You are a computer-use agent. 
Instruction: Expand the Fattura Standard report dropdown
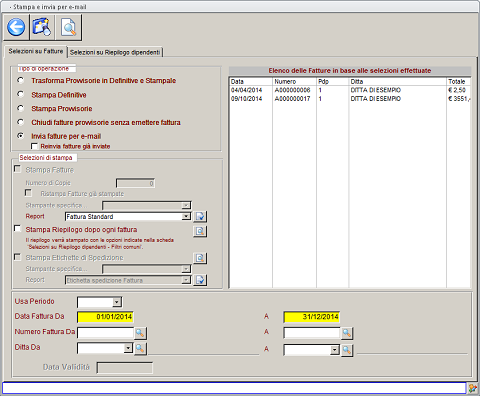186,217
